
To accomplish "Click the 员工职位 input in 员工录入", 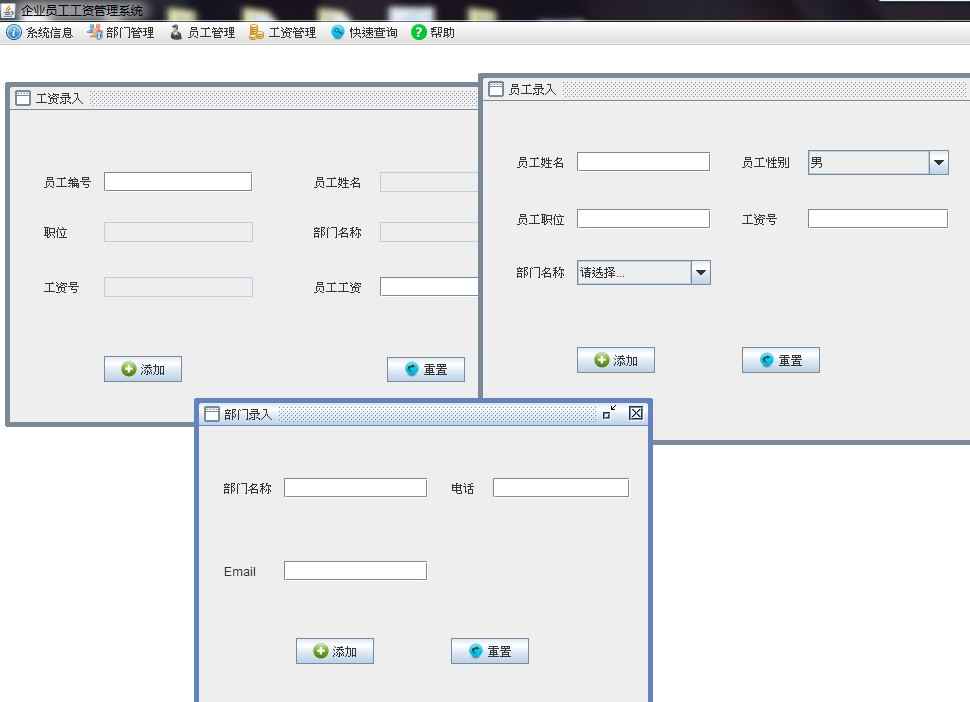I will [643, 218].
